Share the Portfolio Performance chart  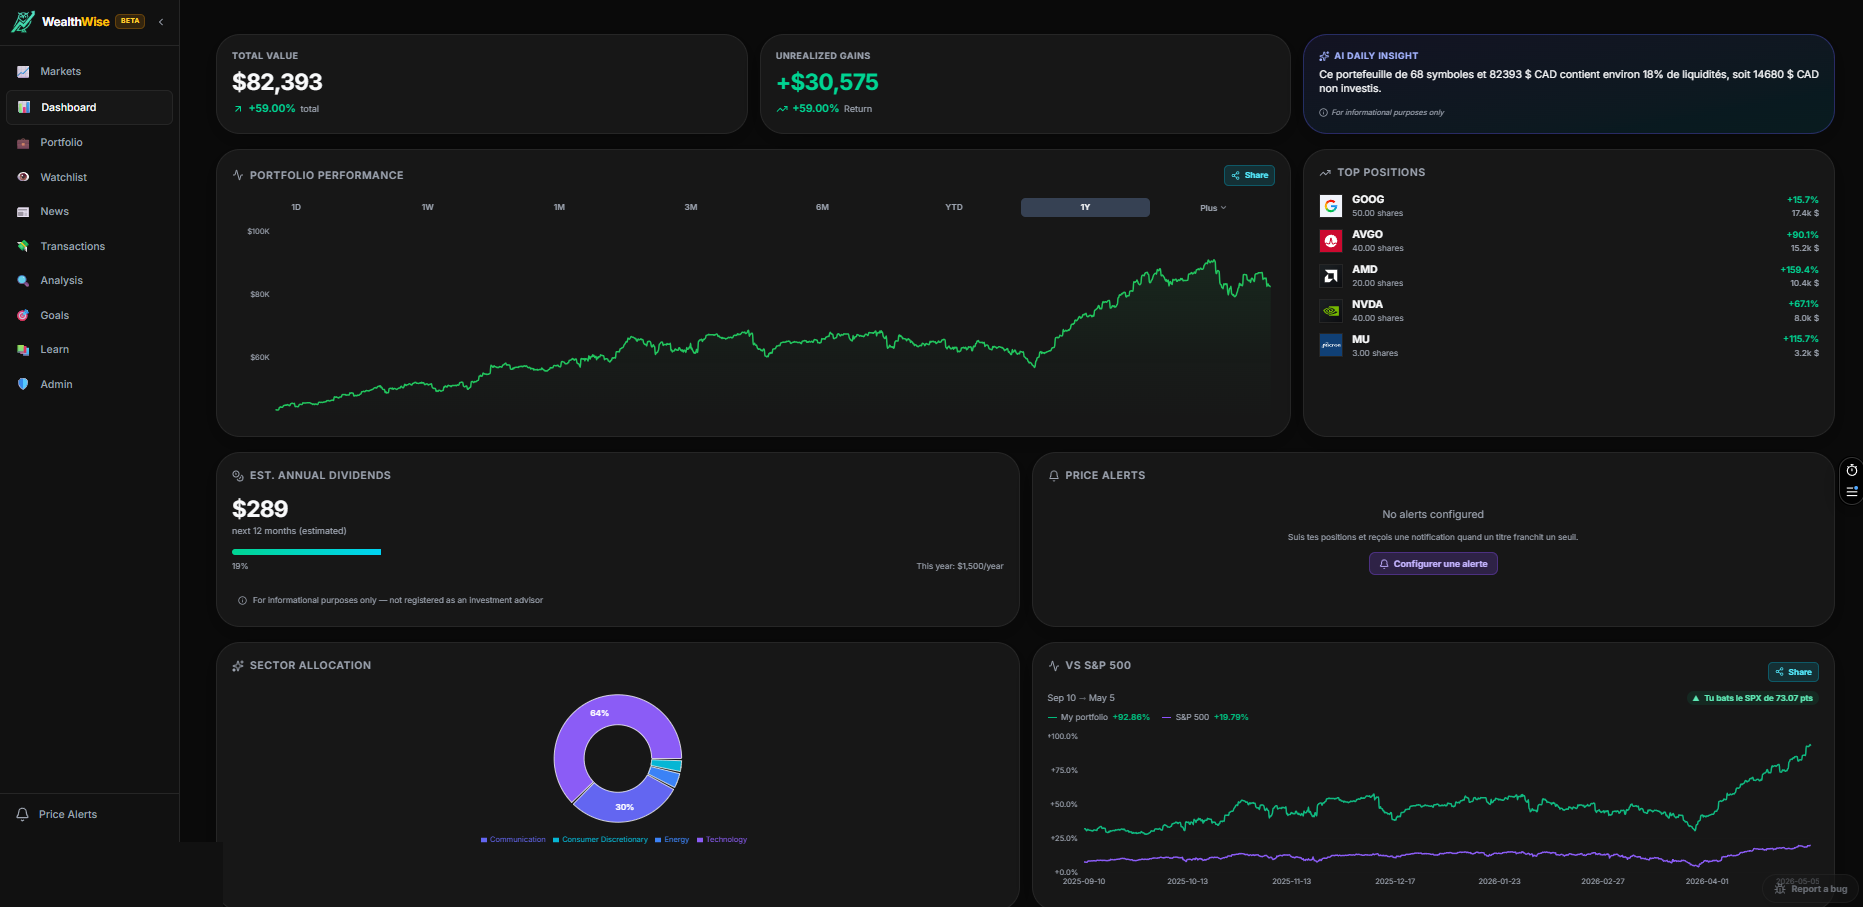coord(1249,175)
